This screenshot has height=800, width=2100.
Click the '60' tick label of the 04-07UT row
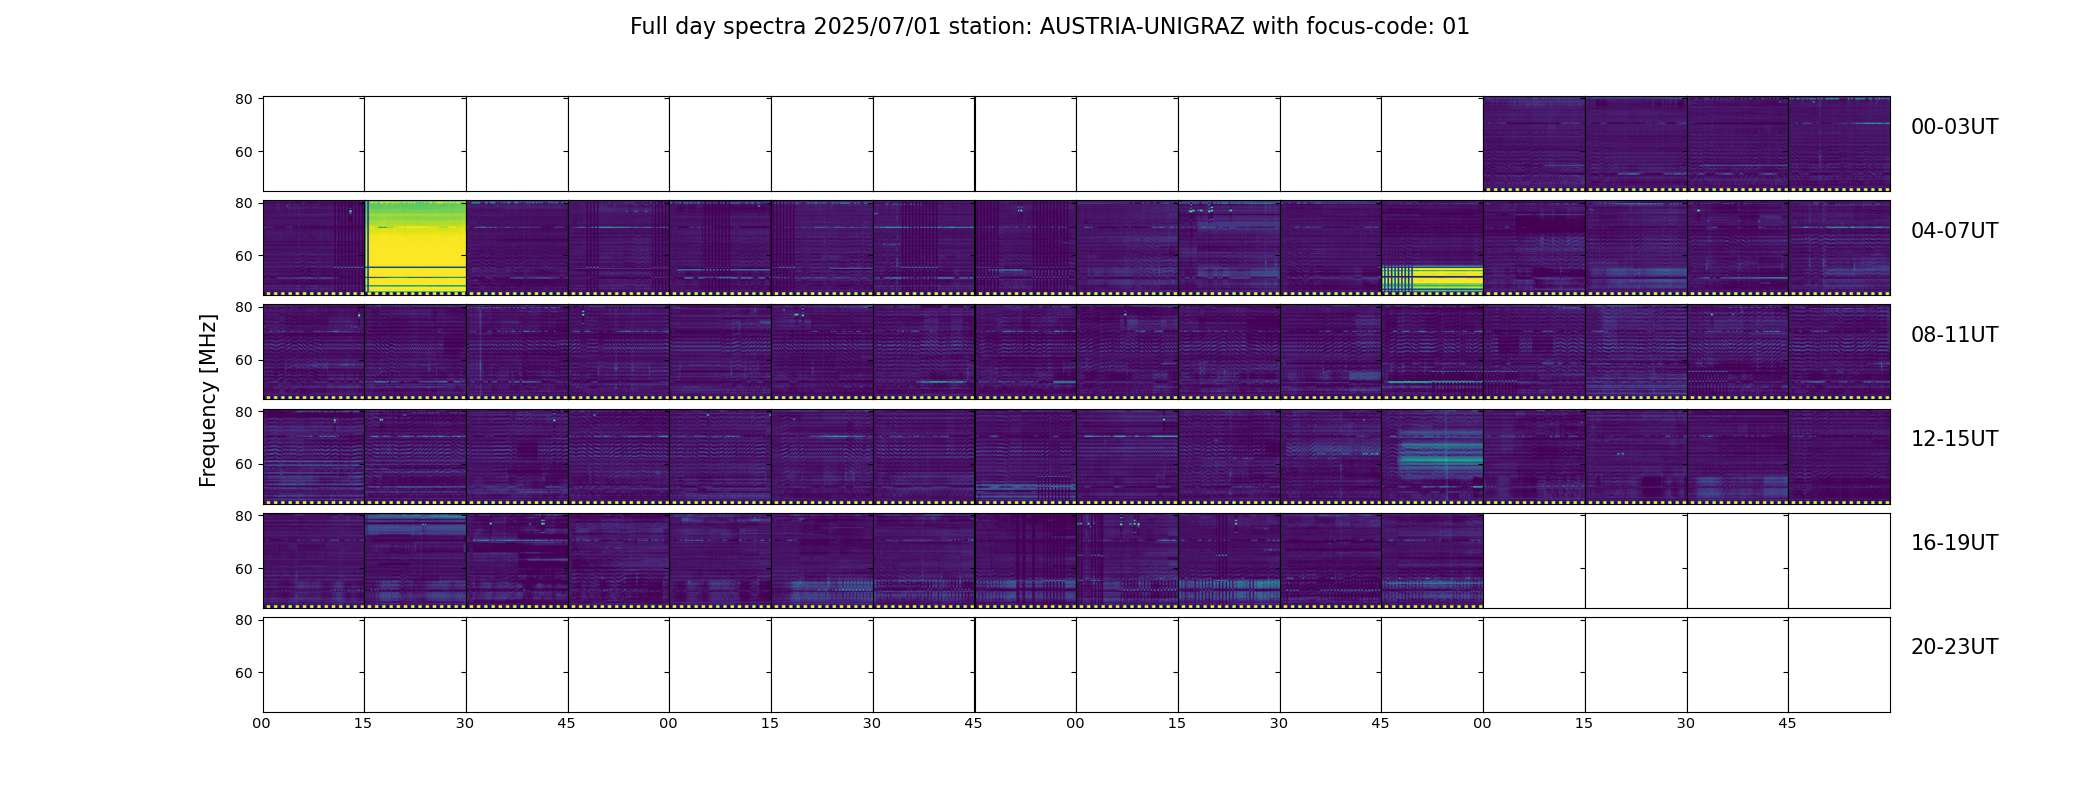243,256
